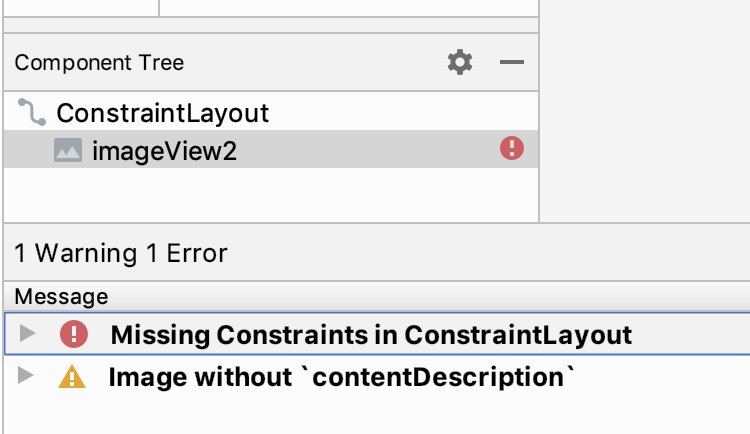Hide the Component Tree panel
Image resolution: width=750 pixels, height=434 pixels.
512,63
